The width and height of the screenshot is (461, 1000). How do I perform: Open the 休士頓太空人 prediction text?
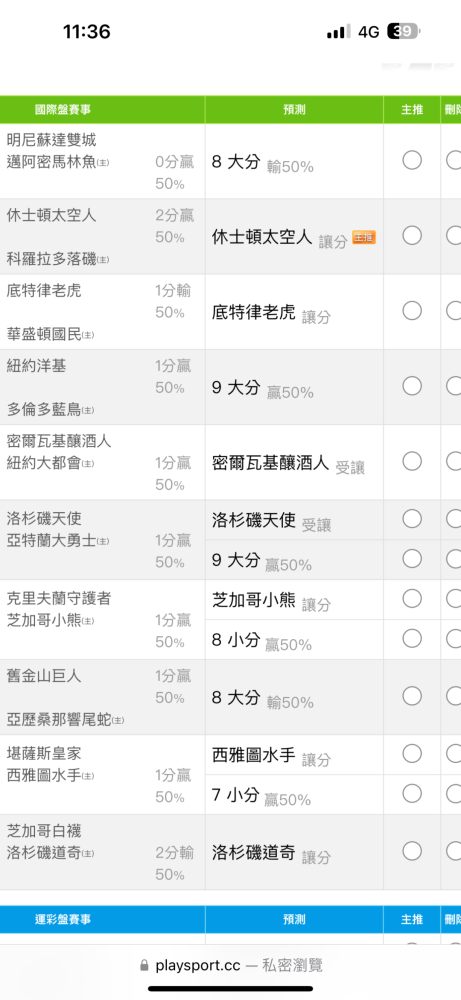262,238
